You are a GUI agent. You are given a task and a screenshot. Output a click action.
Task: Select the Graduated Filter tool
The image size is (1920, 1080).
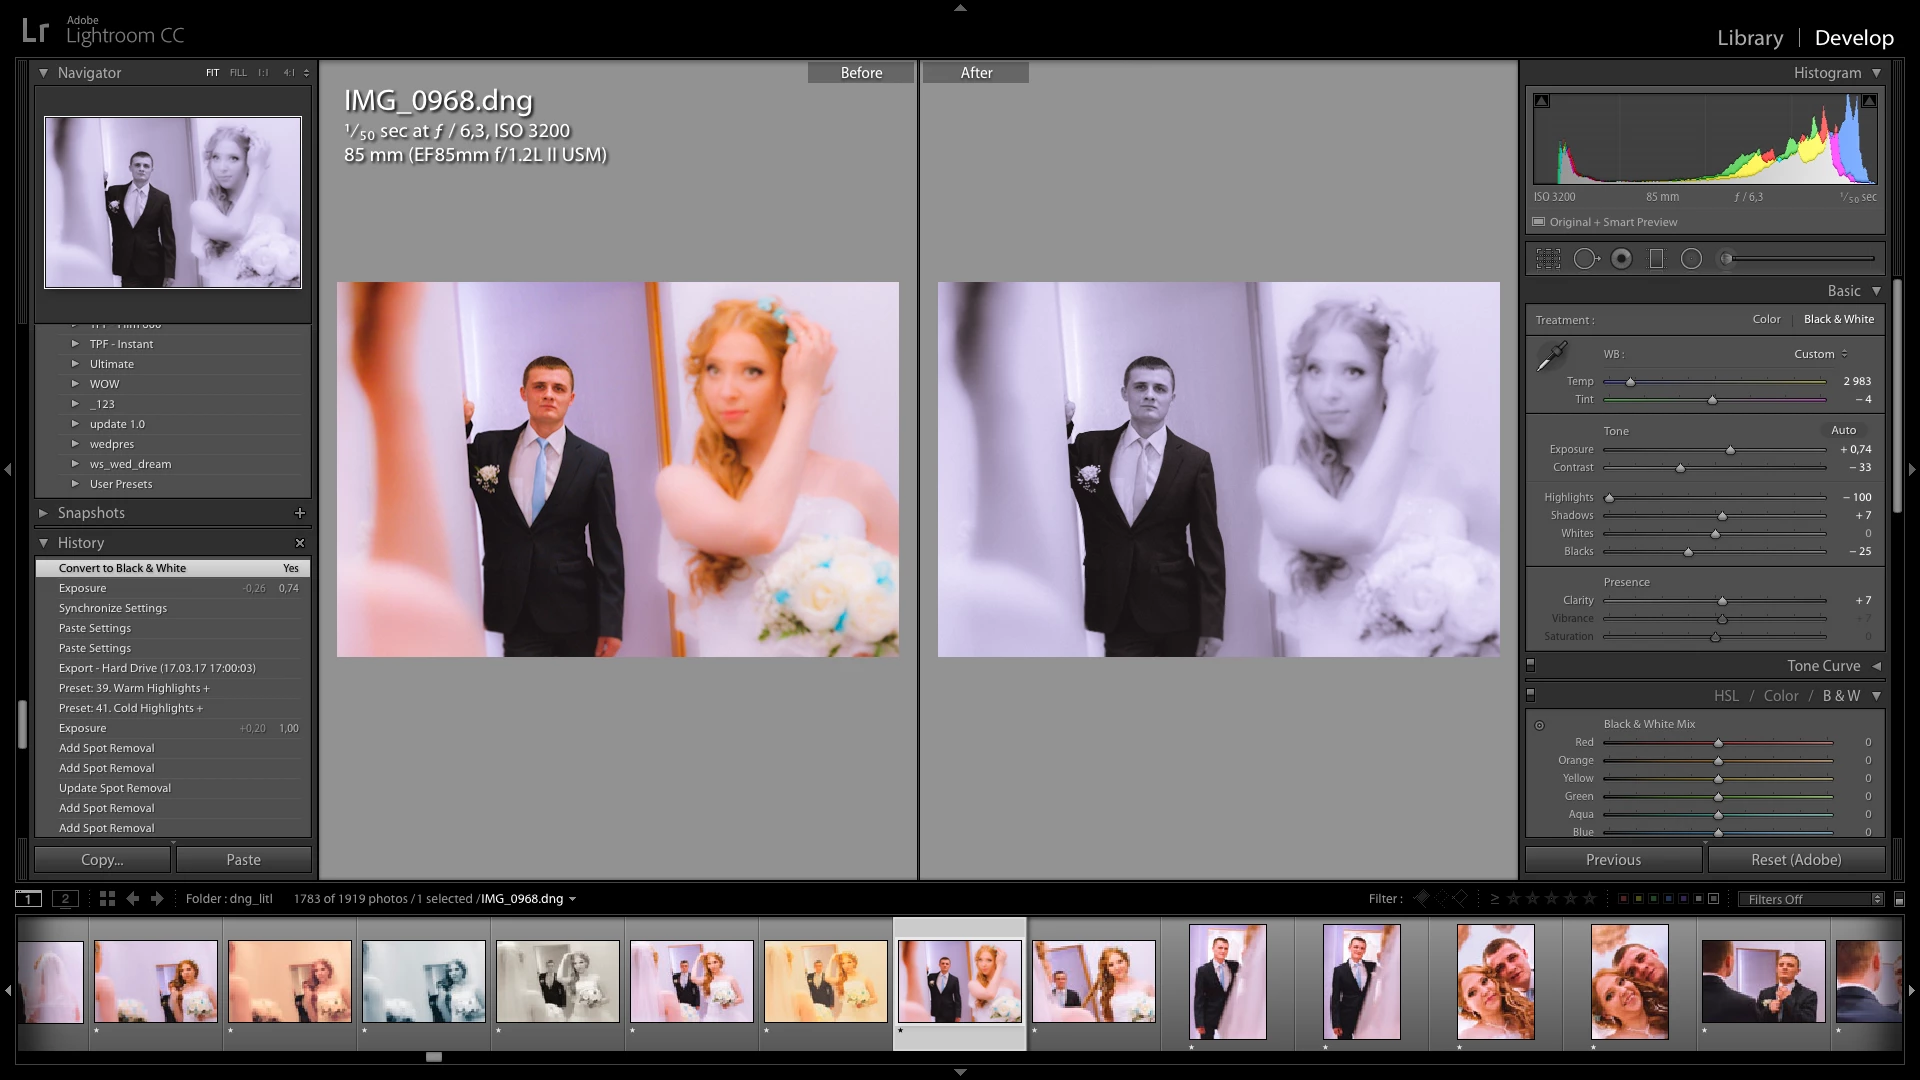click(x=1656, y=259)
